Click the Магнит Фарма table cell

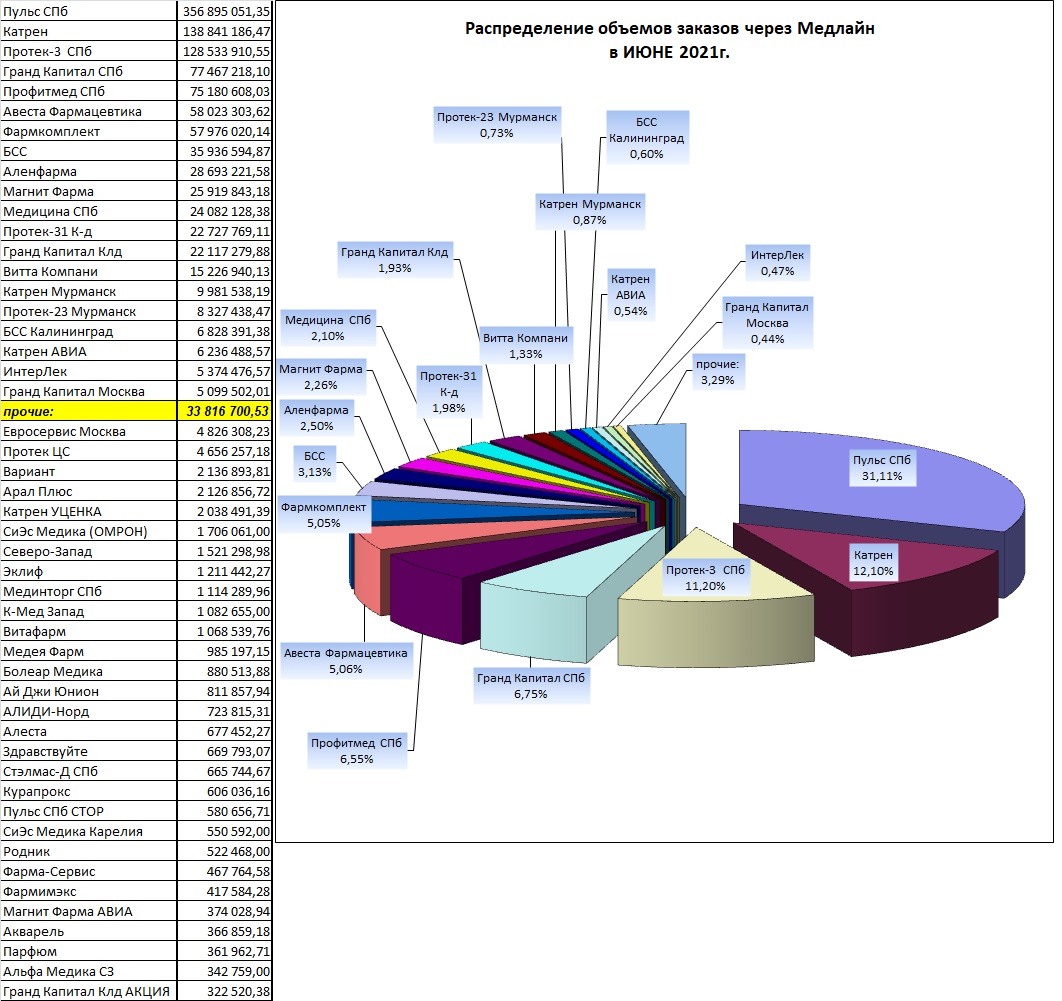(x=89, y=191)
